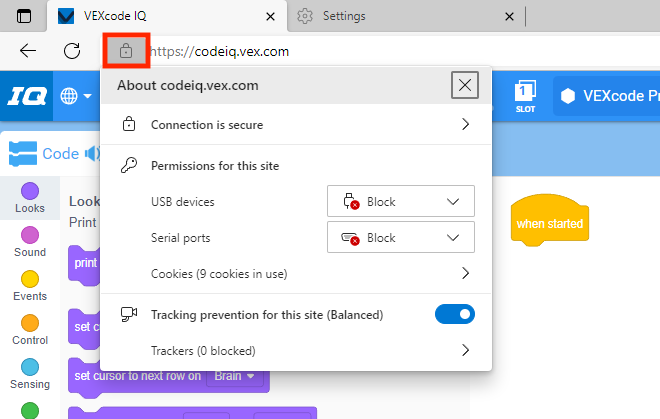Switch to the Settings tab
Viewport: 660px width, 419px height.
[x=400, y=16]
